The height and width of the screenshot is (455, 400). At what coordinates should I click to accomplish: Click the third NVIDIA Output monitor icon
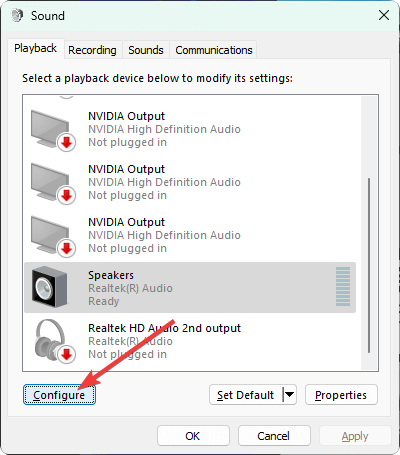[53, 236]
